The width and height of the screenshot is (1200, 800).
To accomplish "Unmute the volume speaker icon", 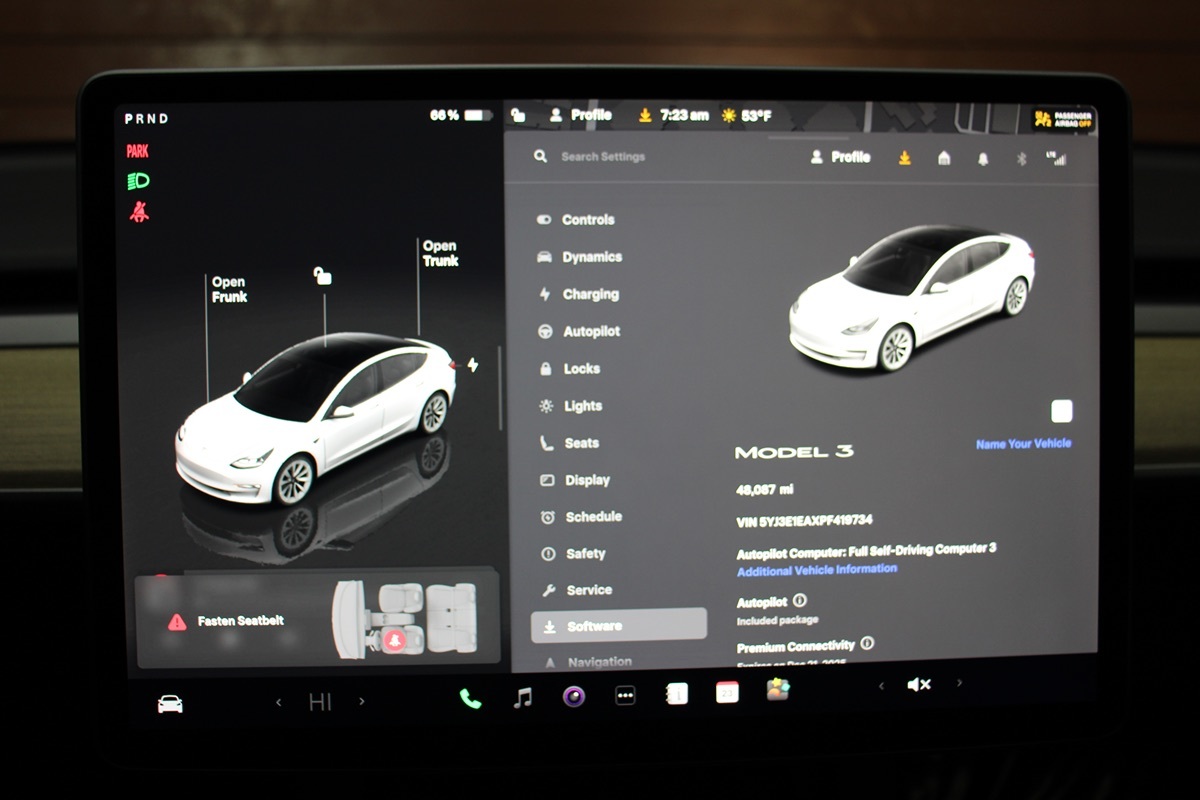I will coord(918,685).
